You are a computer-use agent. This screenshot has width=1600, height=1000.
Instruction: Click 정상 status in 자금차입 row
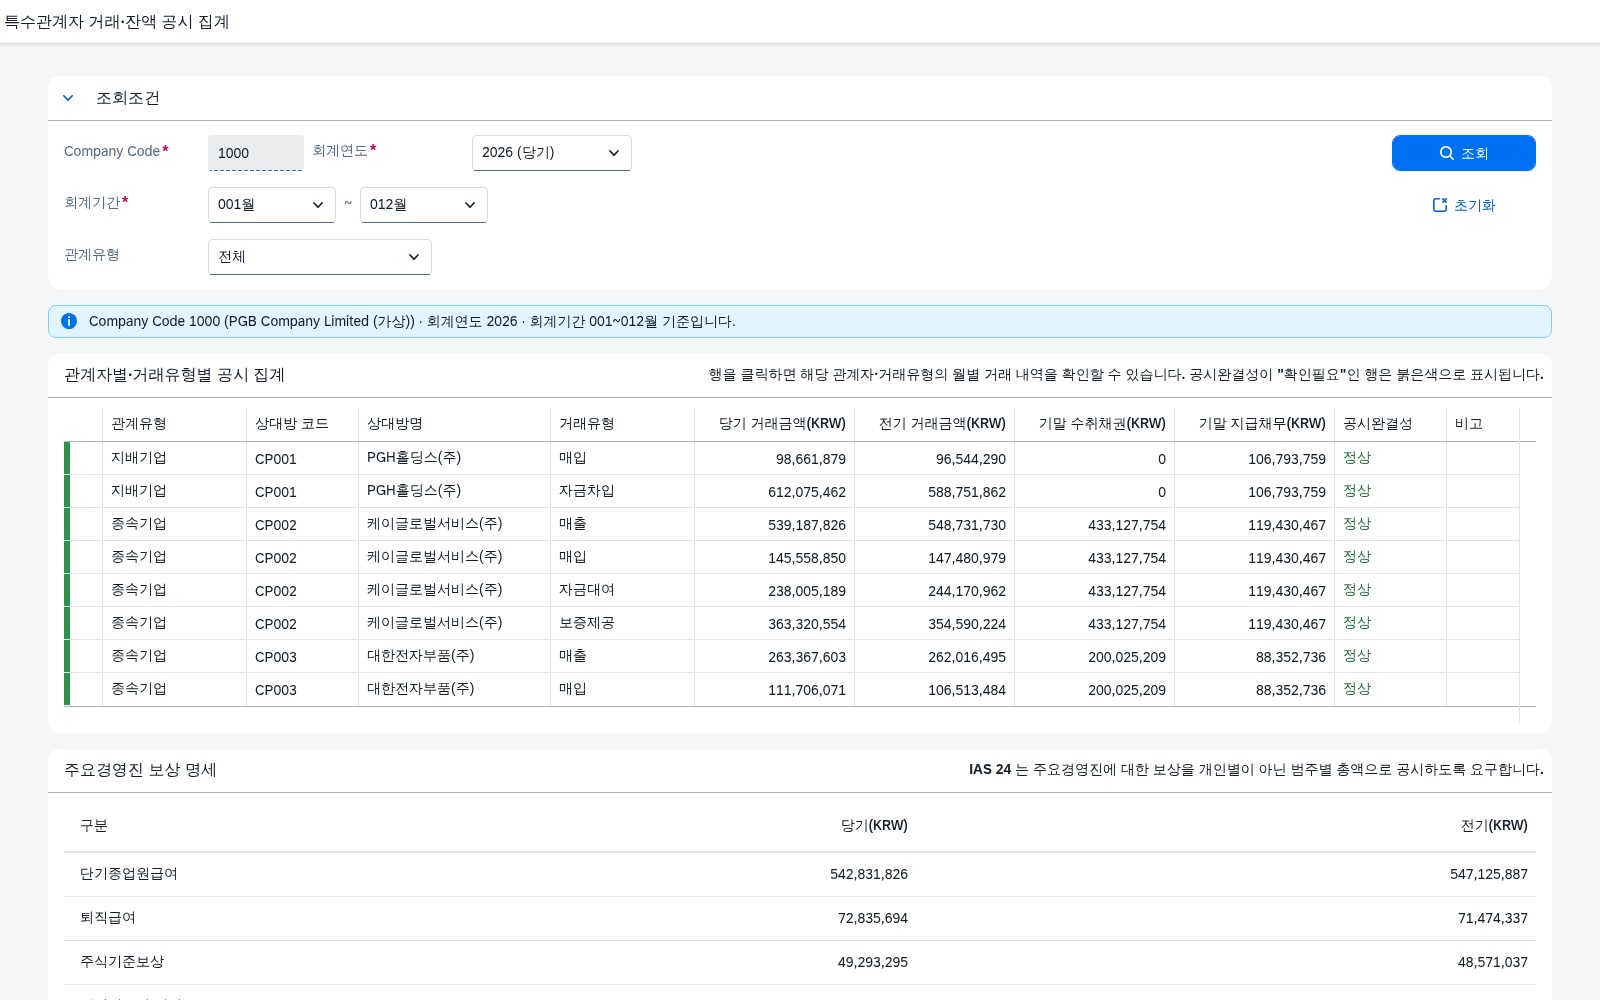point(1356,491)
